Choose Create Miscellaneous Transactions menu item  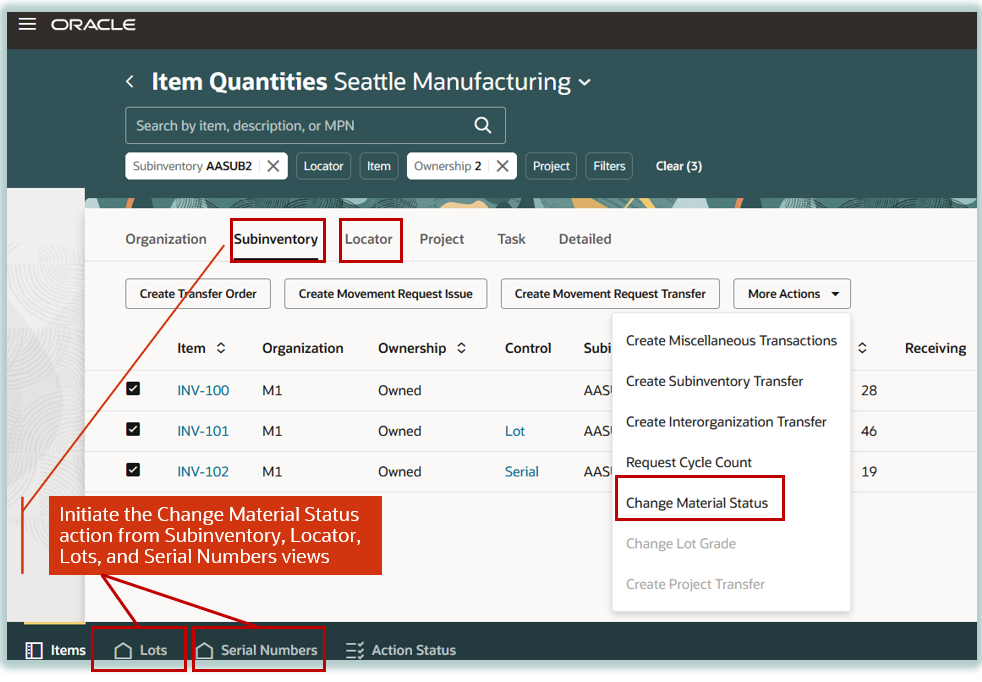coord(731,341)
